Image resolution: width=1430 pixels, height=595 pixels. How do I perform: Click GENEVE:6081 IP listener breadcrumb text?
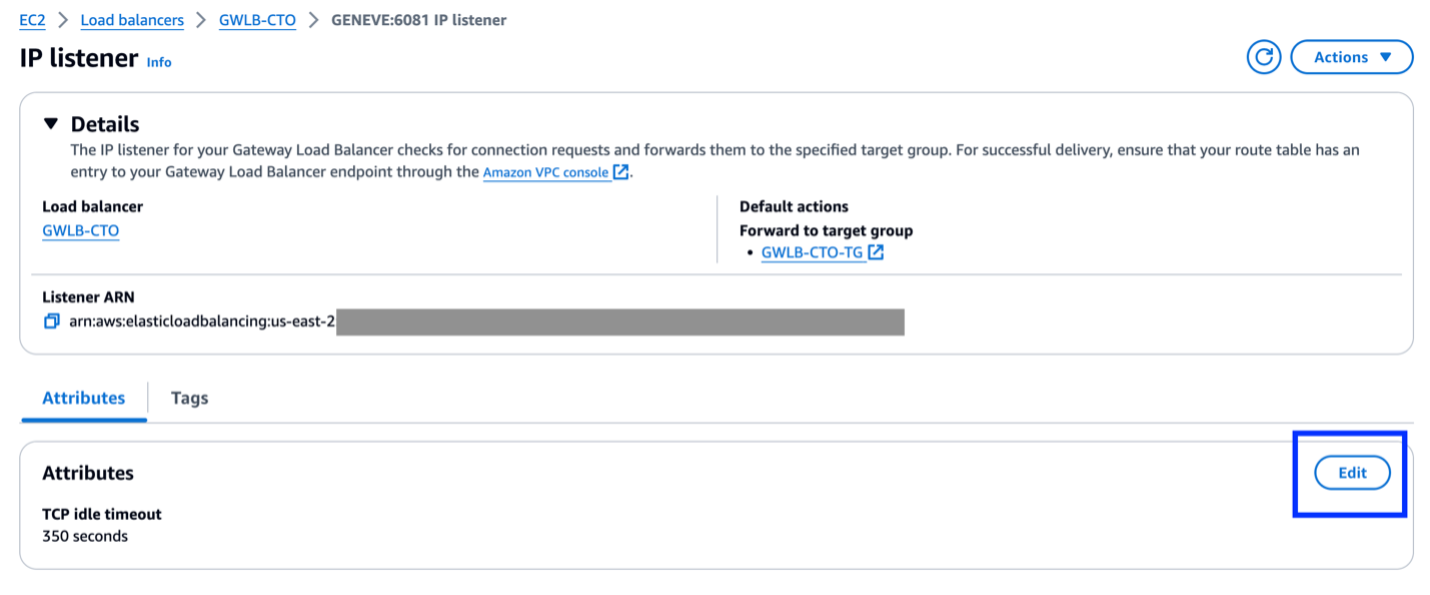coord(418,20)
